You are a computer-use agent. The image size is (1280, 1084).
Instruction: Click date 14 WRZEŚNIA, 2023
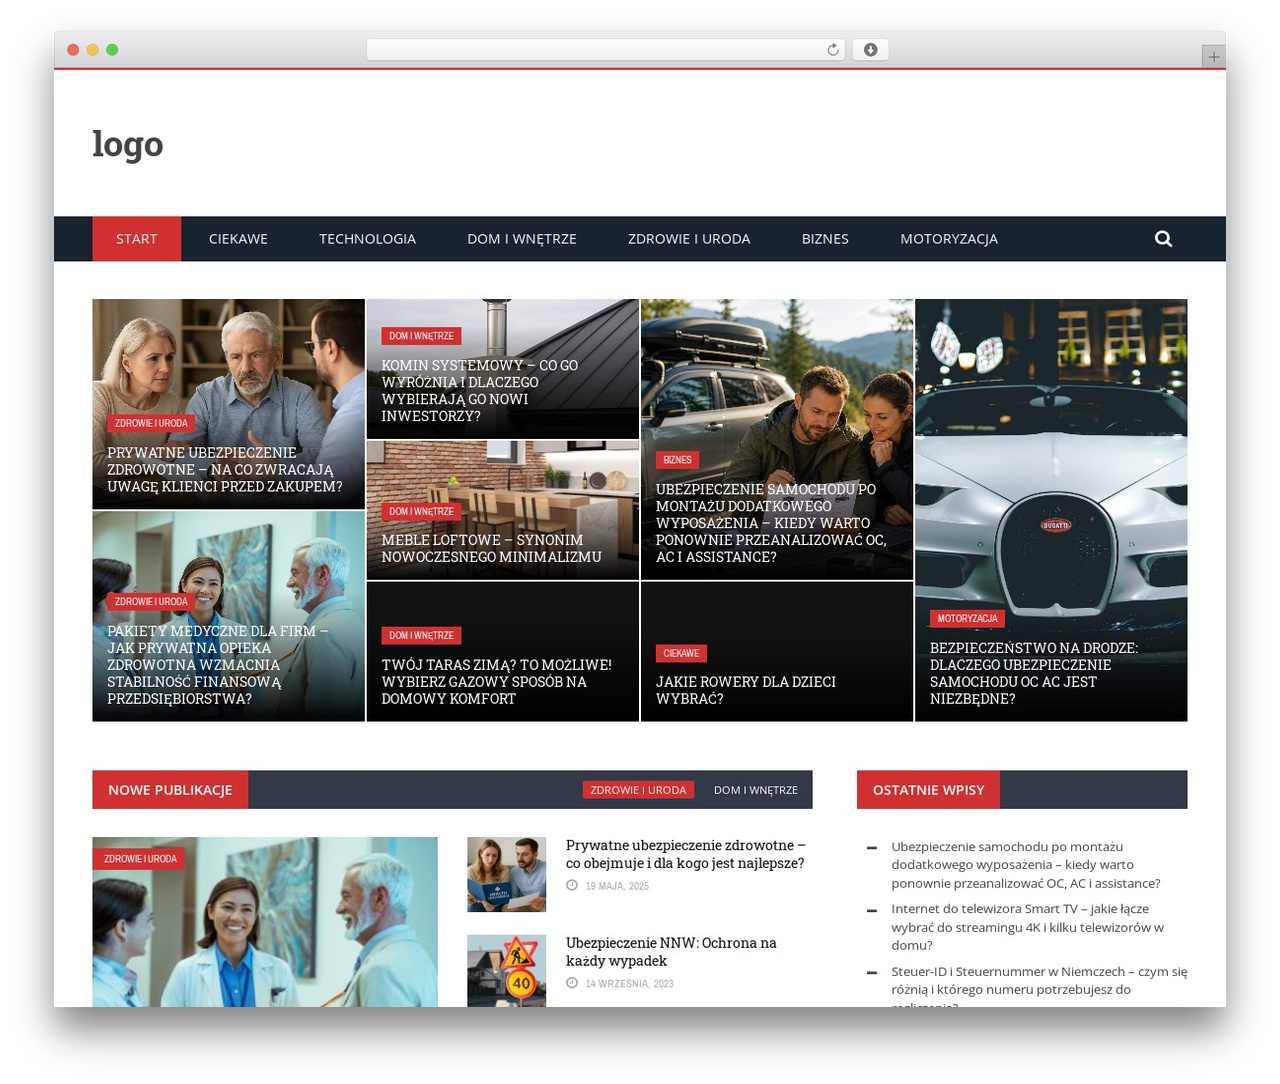tap(629, 984)
